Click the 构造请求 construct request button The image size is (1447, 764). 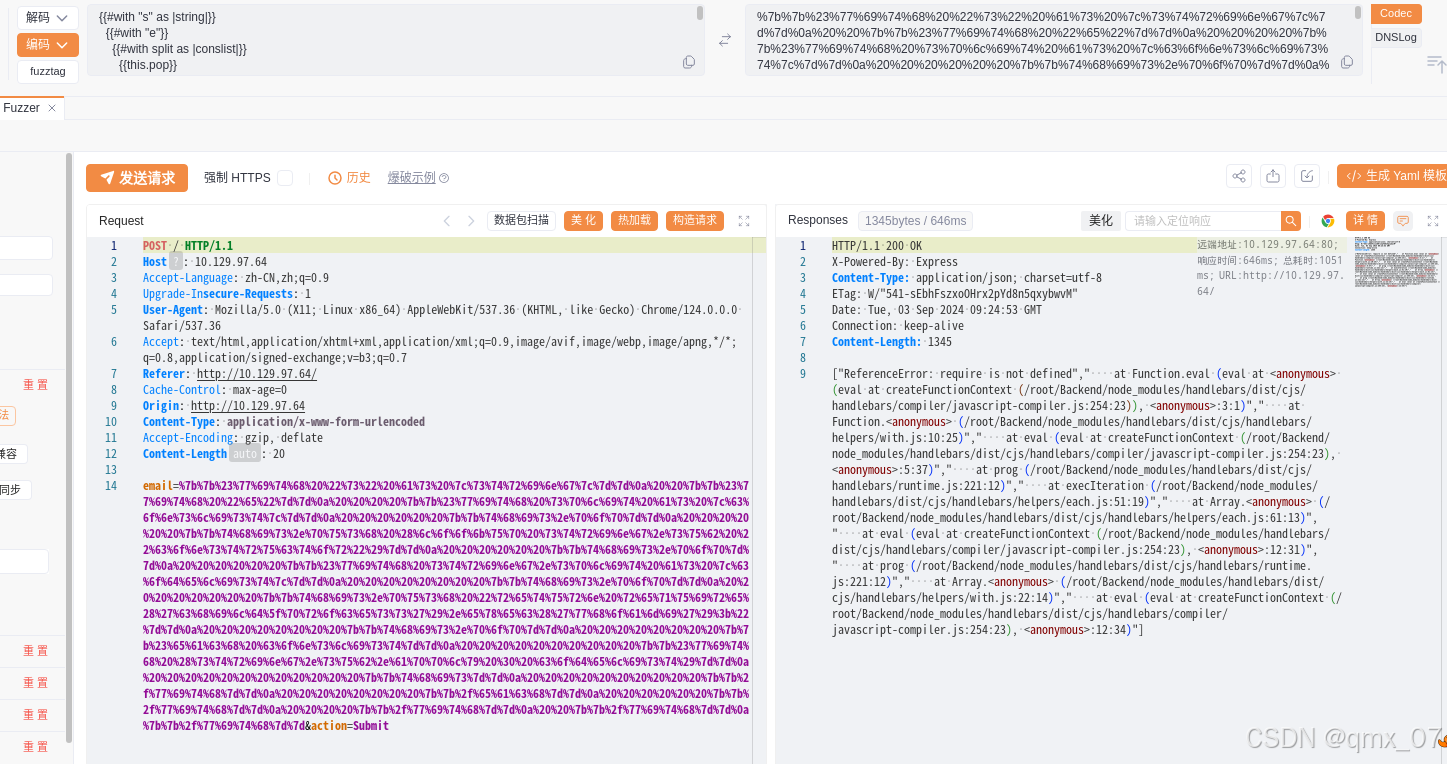[695, 221]
